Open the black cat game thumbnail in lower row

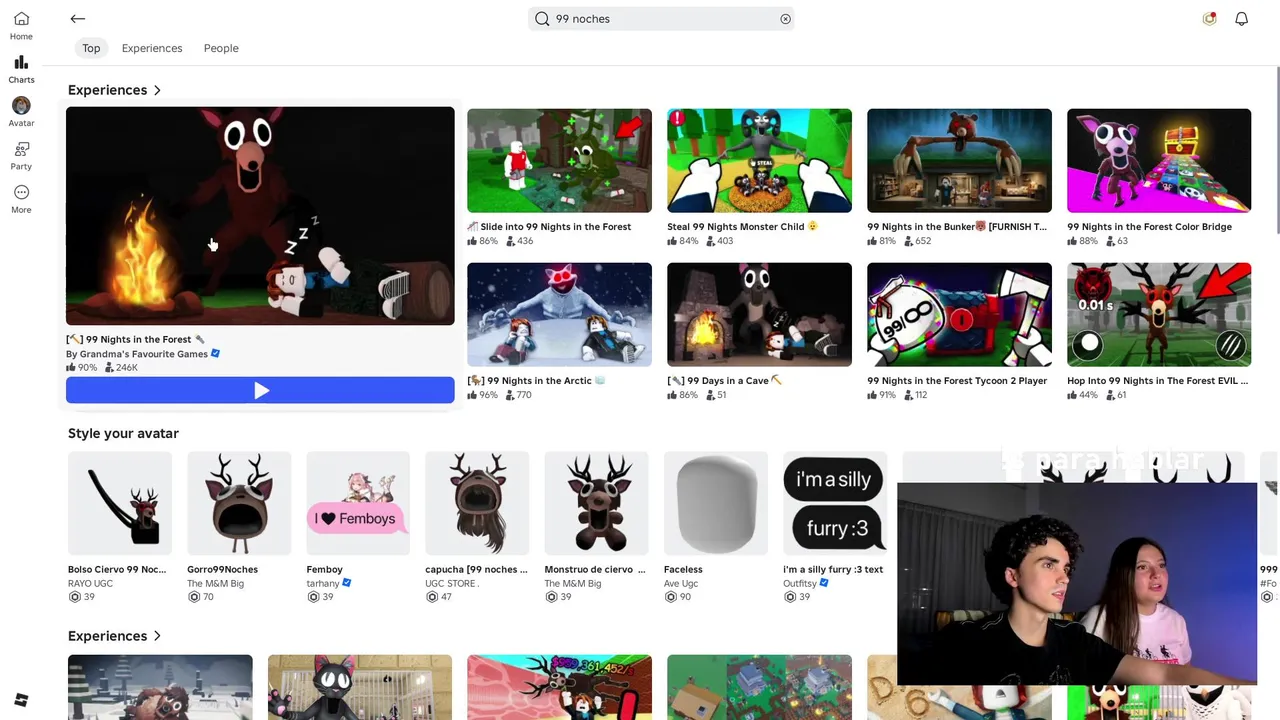(360, 687)
